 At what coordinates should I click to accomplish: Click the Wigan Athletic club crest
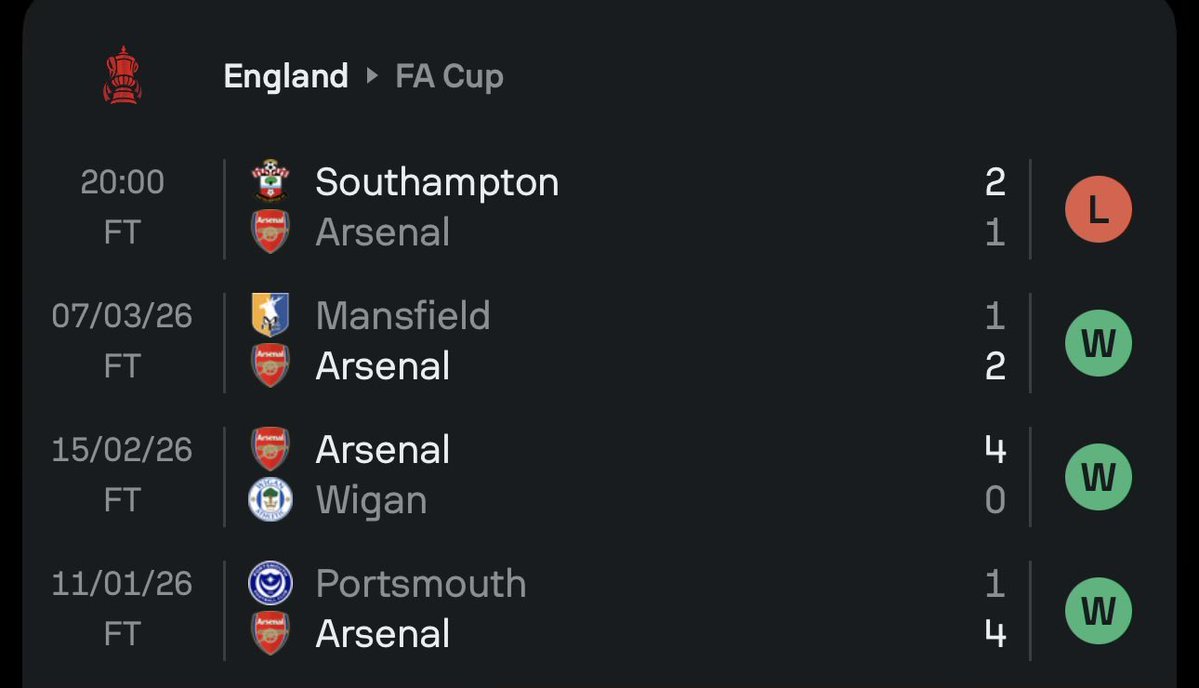(x=271, y=499)
